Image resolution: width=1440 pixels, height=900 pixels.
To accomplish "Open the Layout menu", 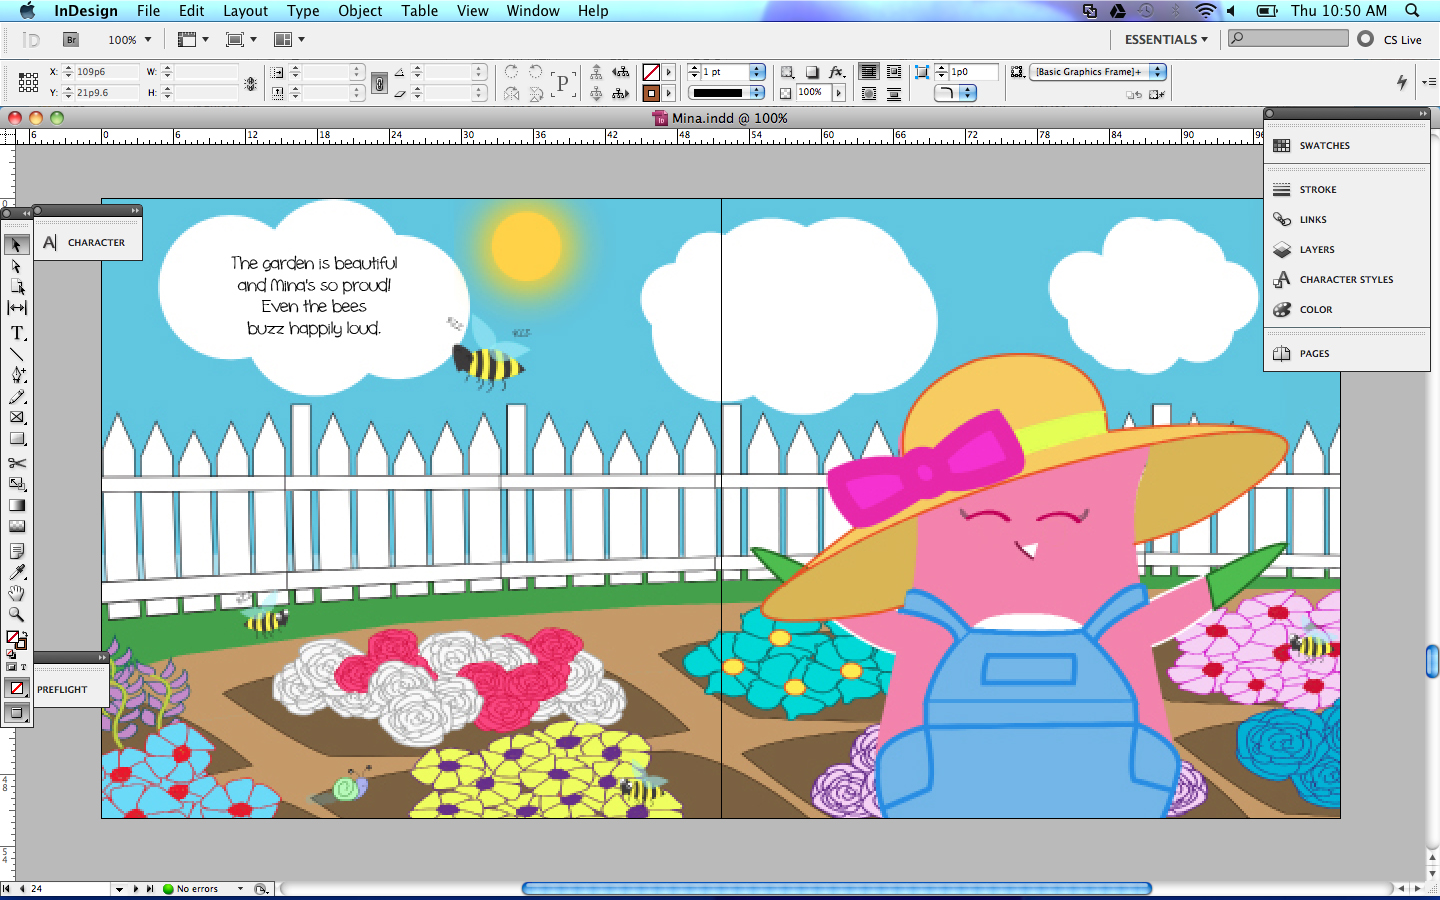I will 245,11.
